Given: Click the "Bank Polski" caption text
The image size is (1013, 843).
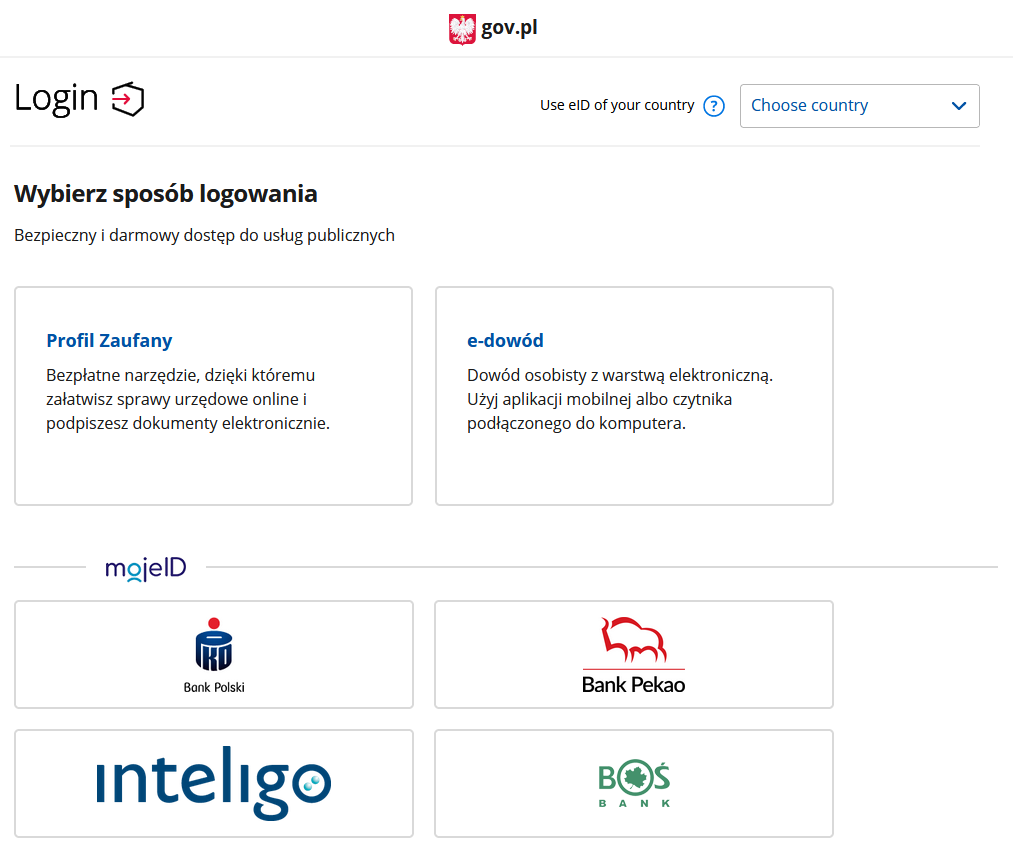Looking at the screenshot, I should (x=214, y=687).
